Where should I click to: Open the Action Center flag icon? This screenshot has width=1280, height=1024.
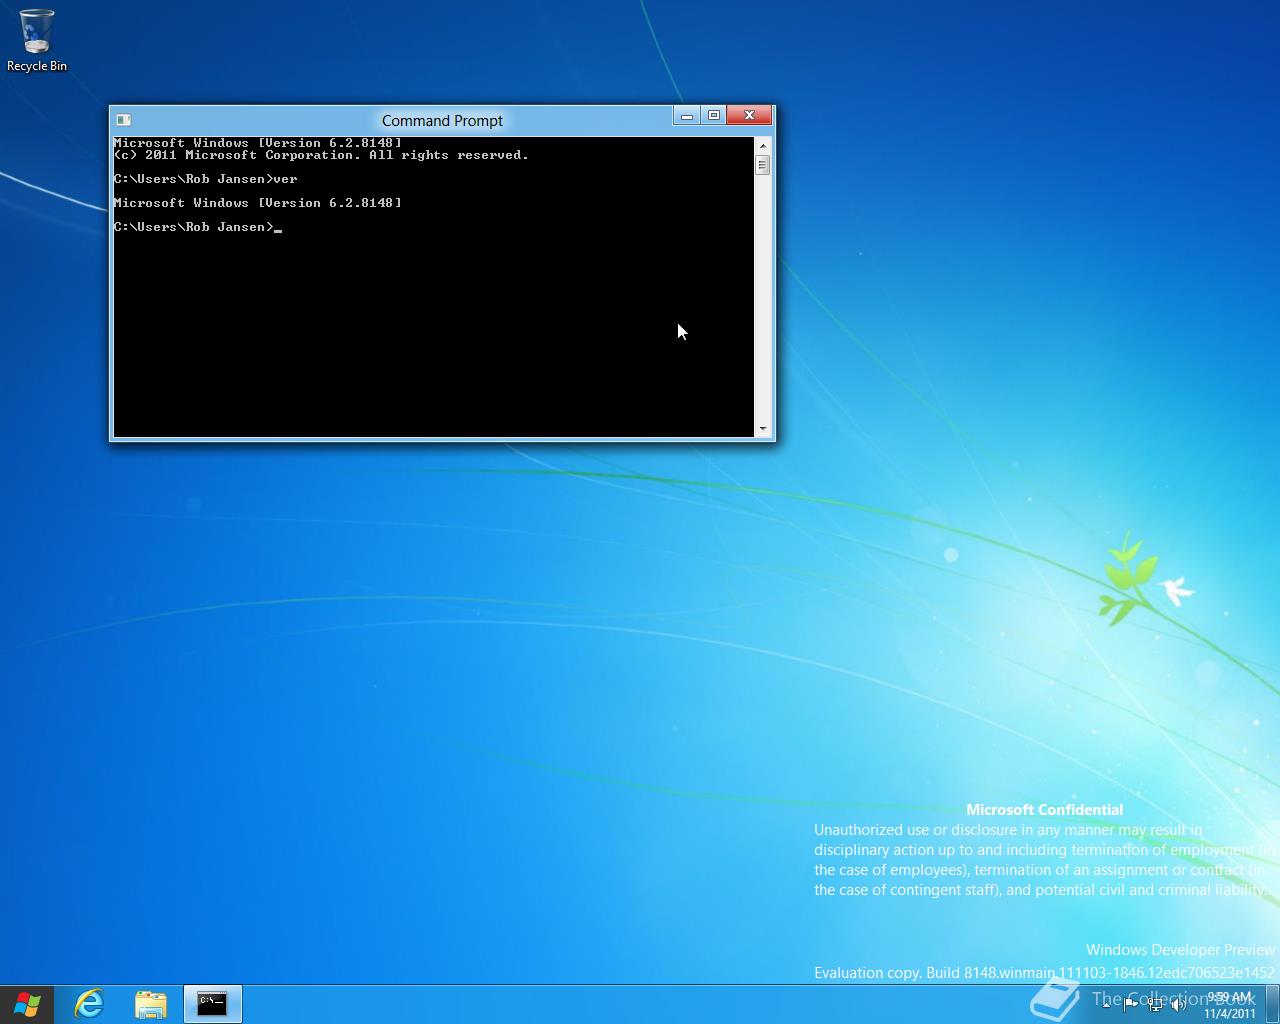[x=1130, y=1005]
